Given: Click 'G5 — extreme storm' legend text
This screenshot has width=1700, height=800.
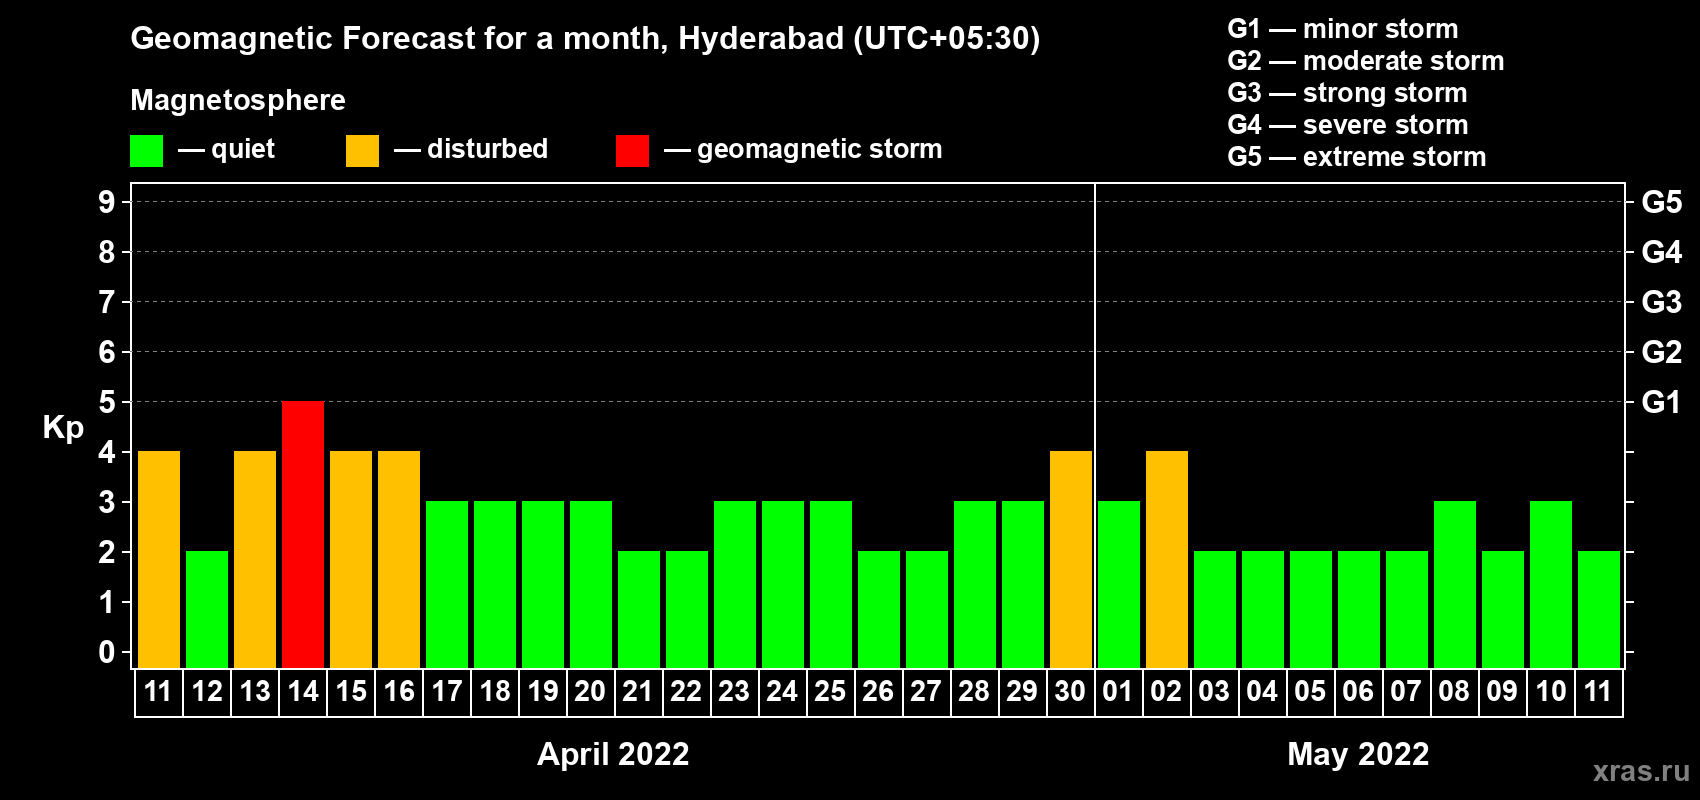Looking at the screenshot, I should (x=1357, y=157).
